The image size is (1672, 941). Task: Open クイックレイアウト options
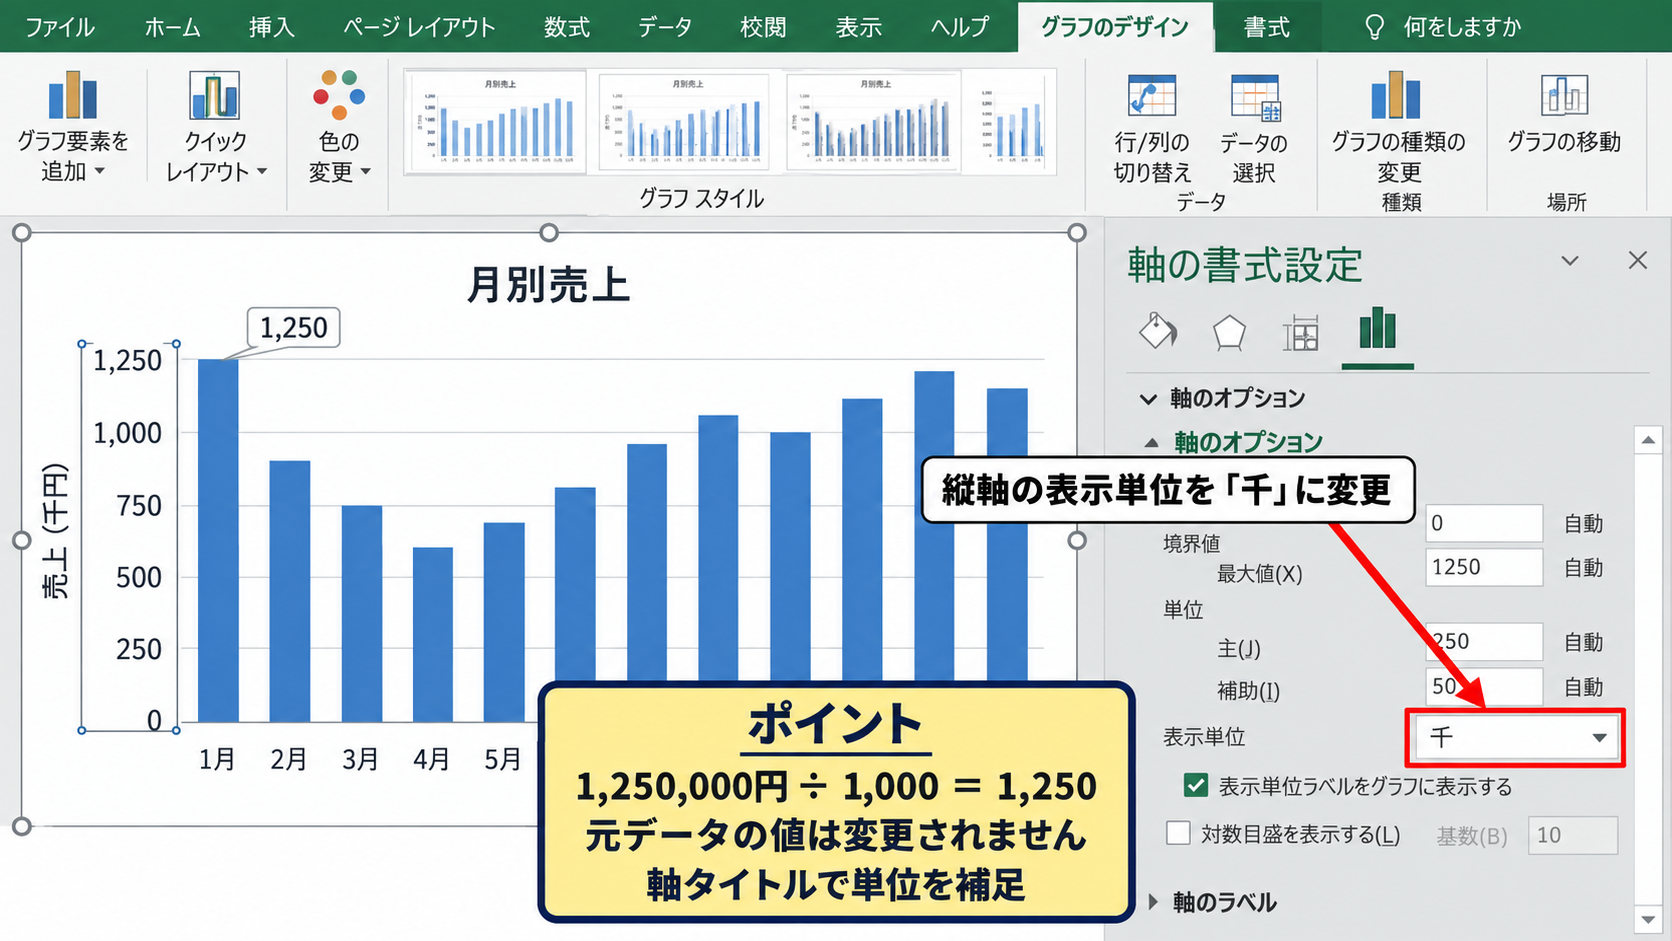(x=215, y=126)
